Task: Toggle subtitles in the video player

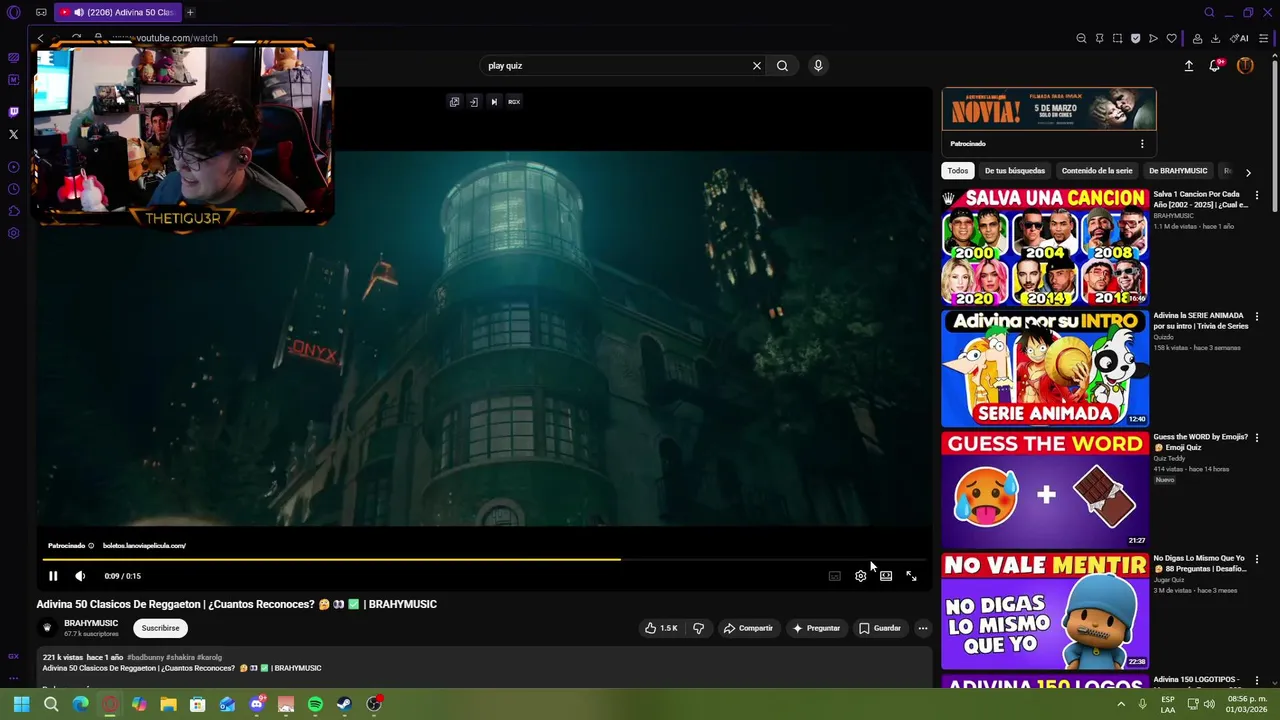Action: point(835,576)
